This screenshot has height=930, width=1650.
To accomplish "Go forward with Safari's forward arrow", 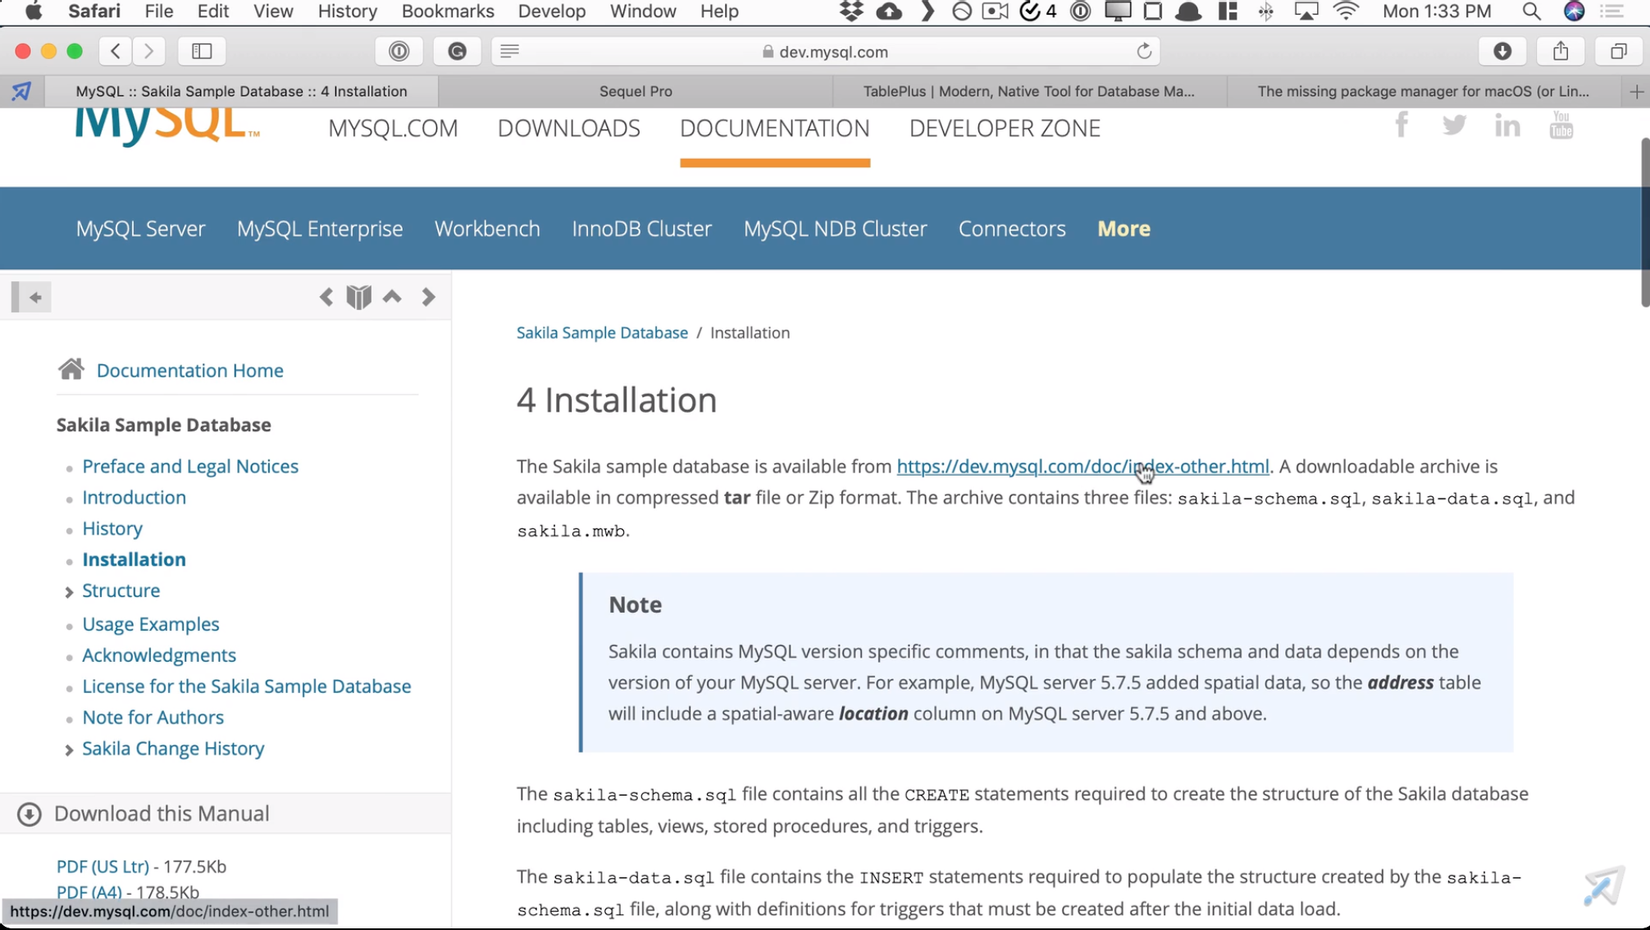I will point(149,51).
